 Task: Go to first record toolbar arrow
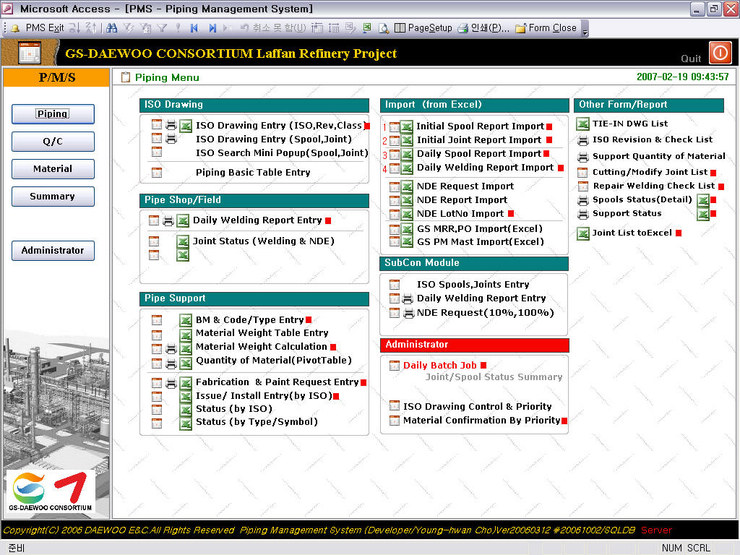tap(194, 28)
